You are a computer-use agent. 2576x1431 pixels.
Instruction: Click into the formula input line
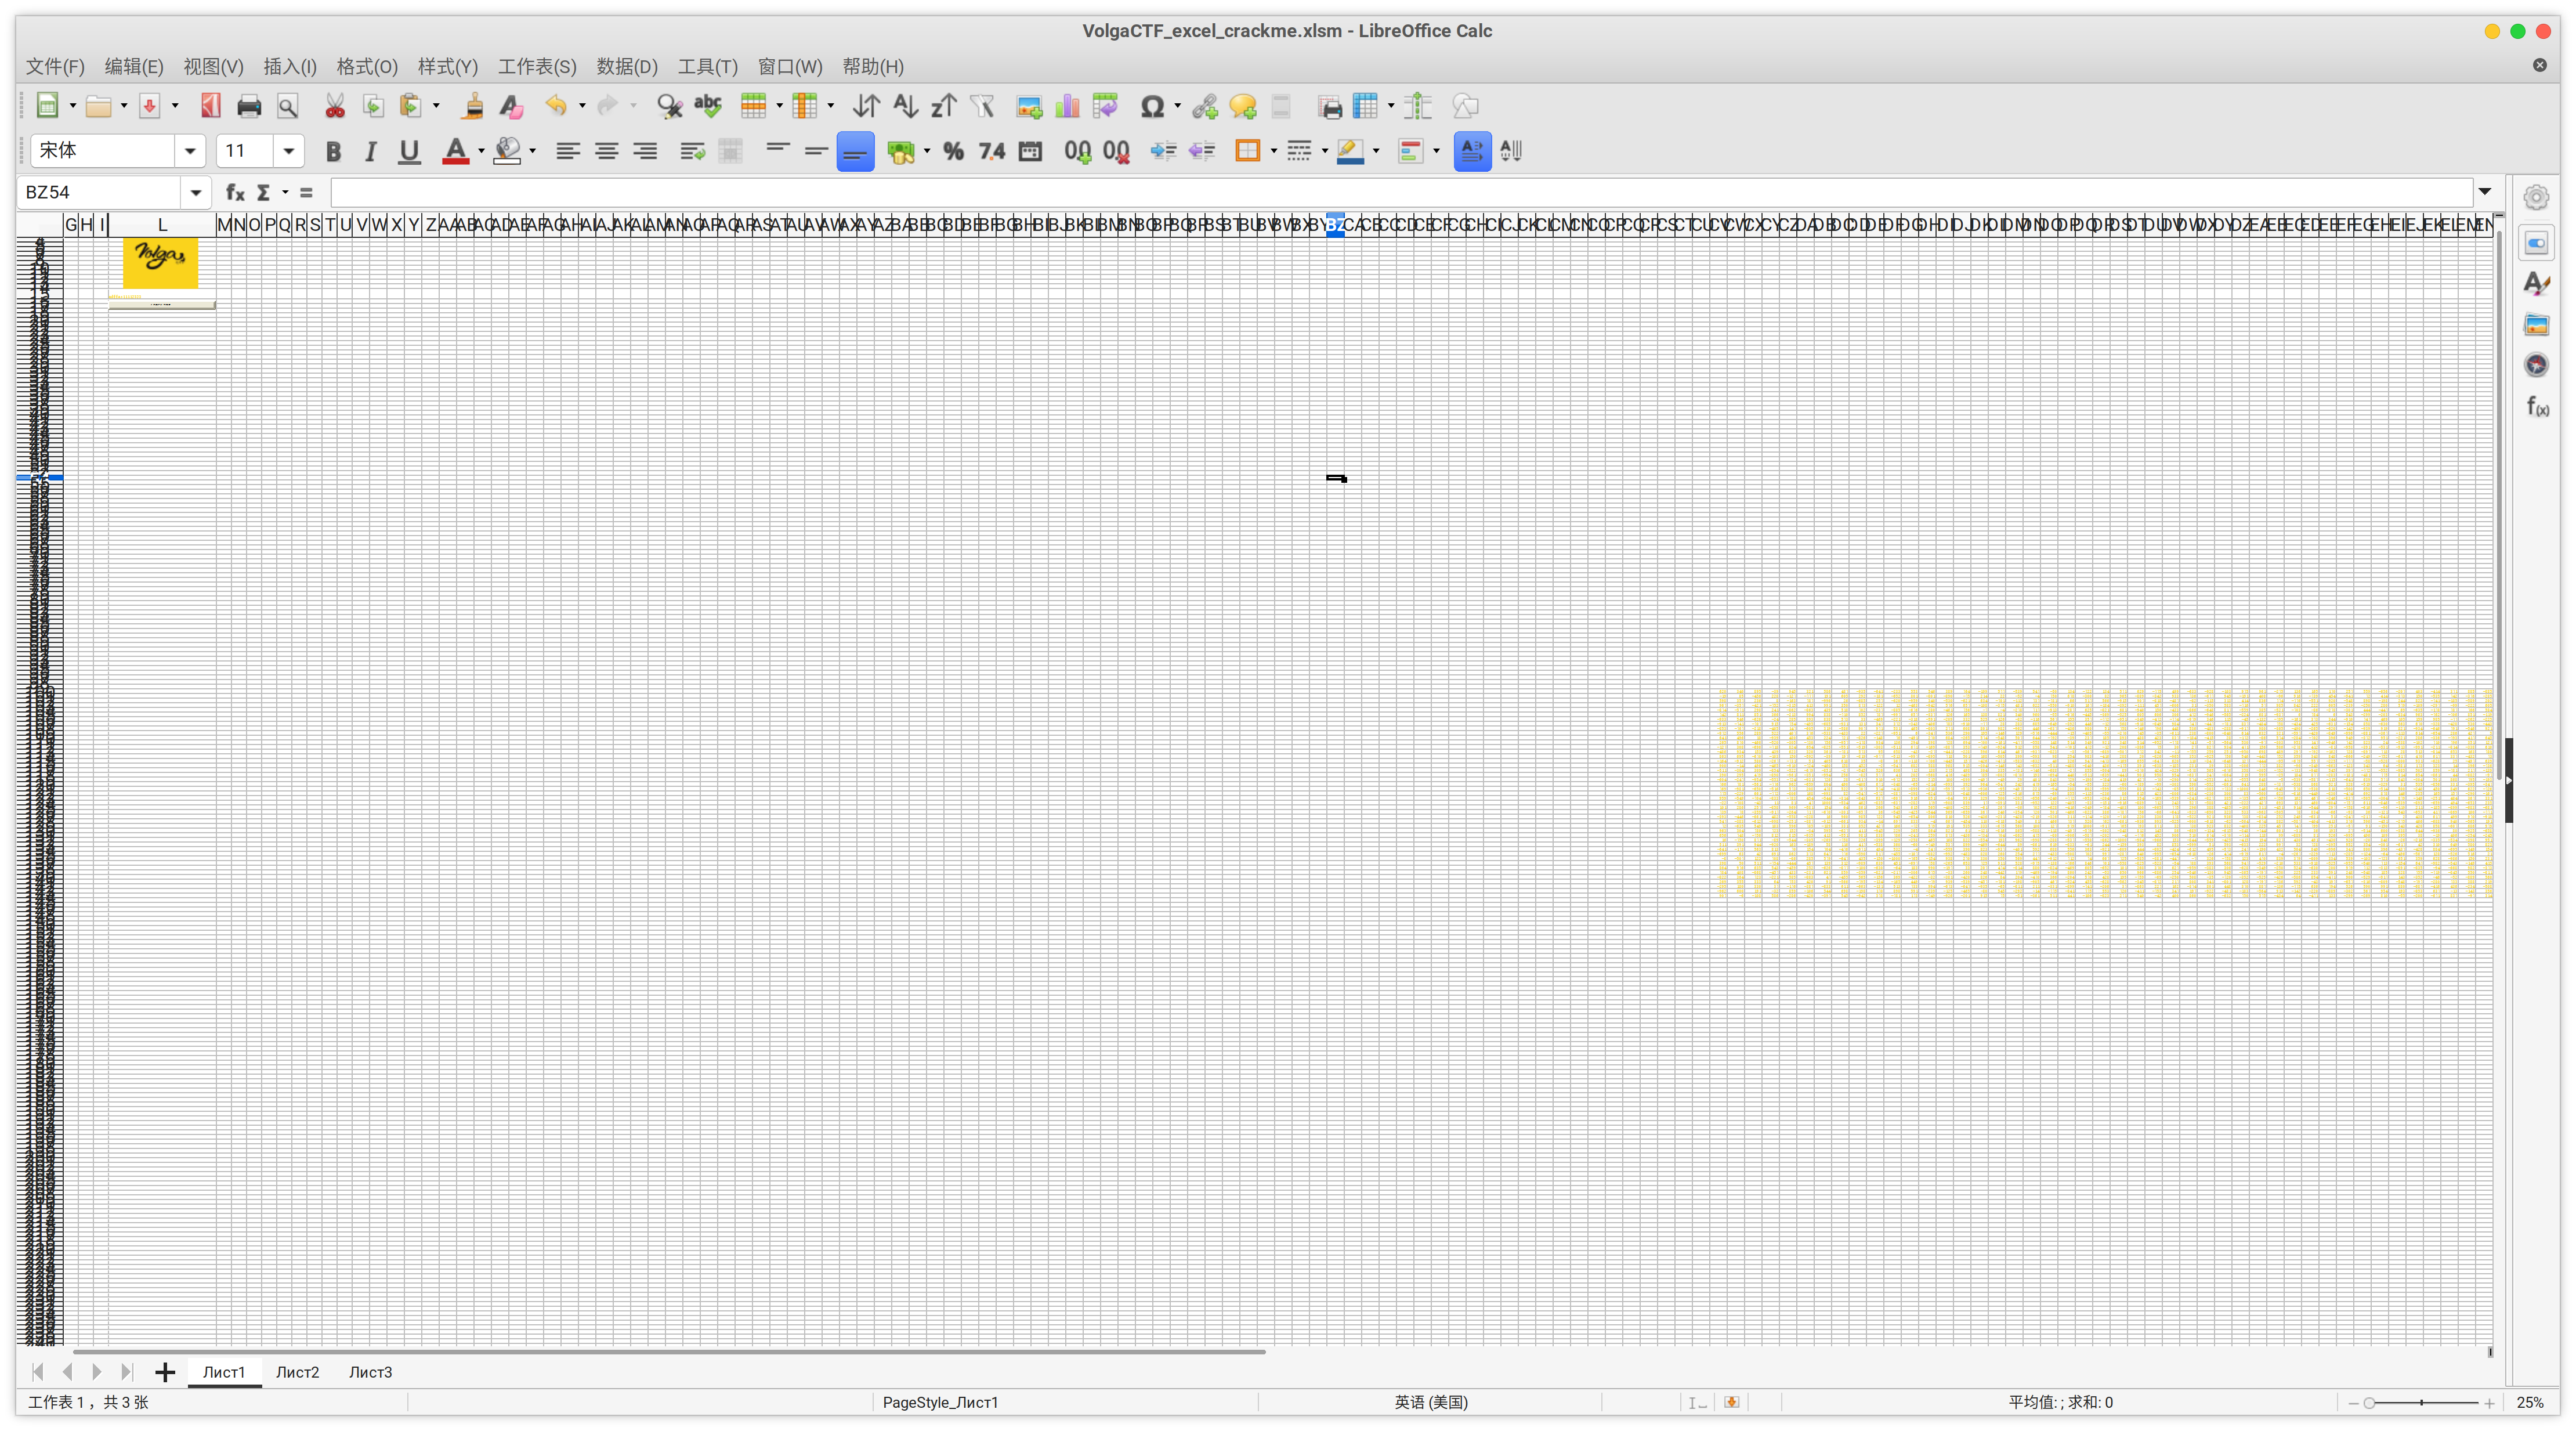(x=1400, y=192)
